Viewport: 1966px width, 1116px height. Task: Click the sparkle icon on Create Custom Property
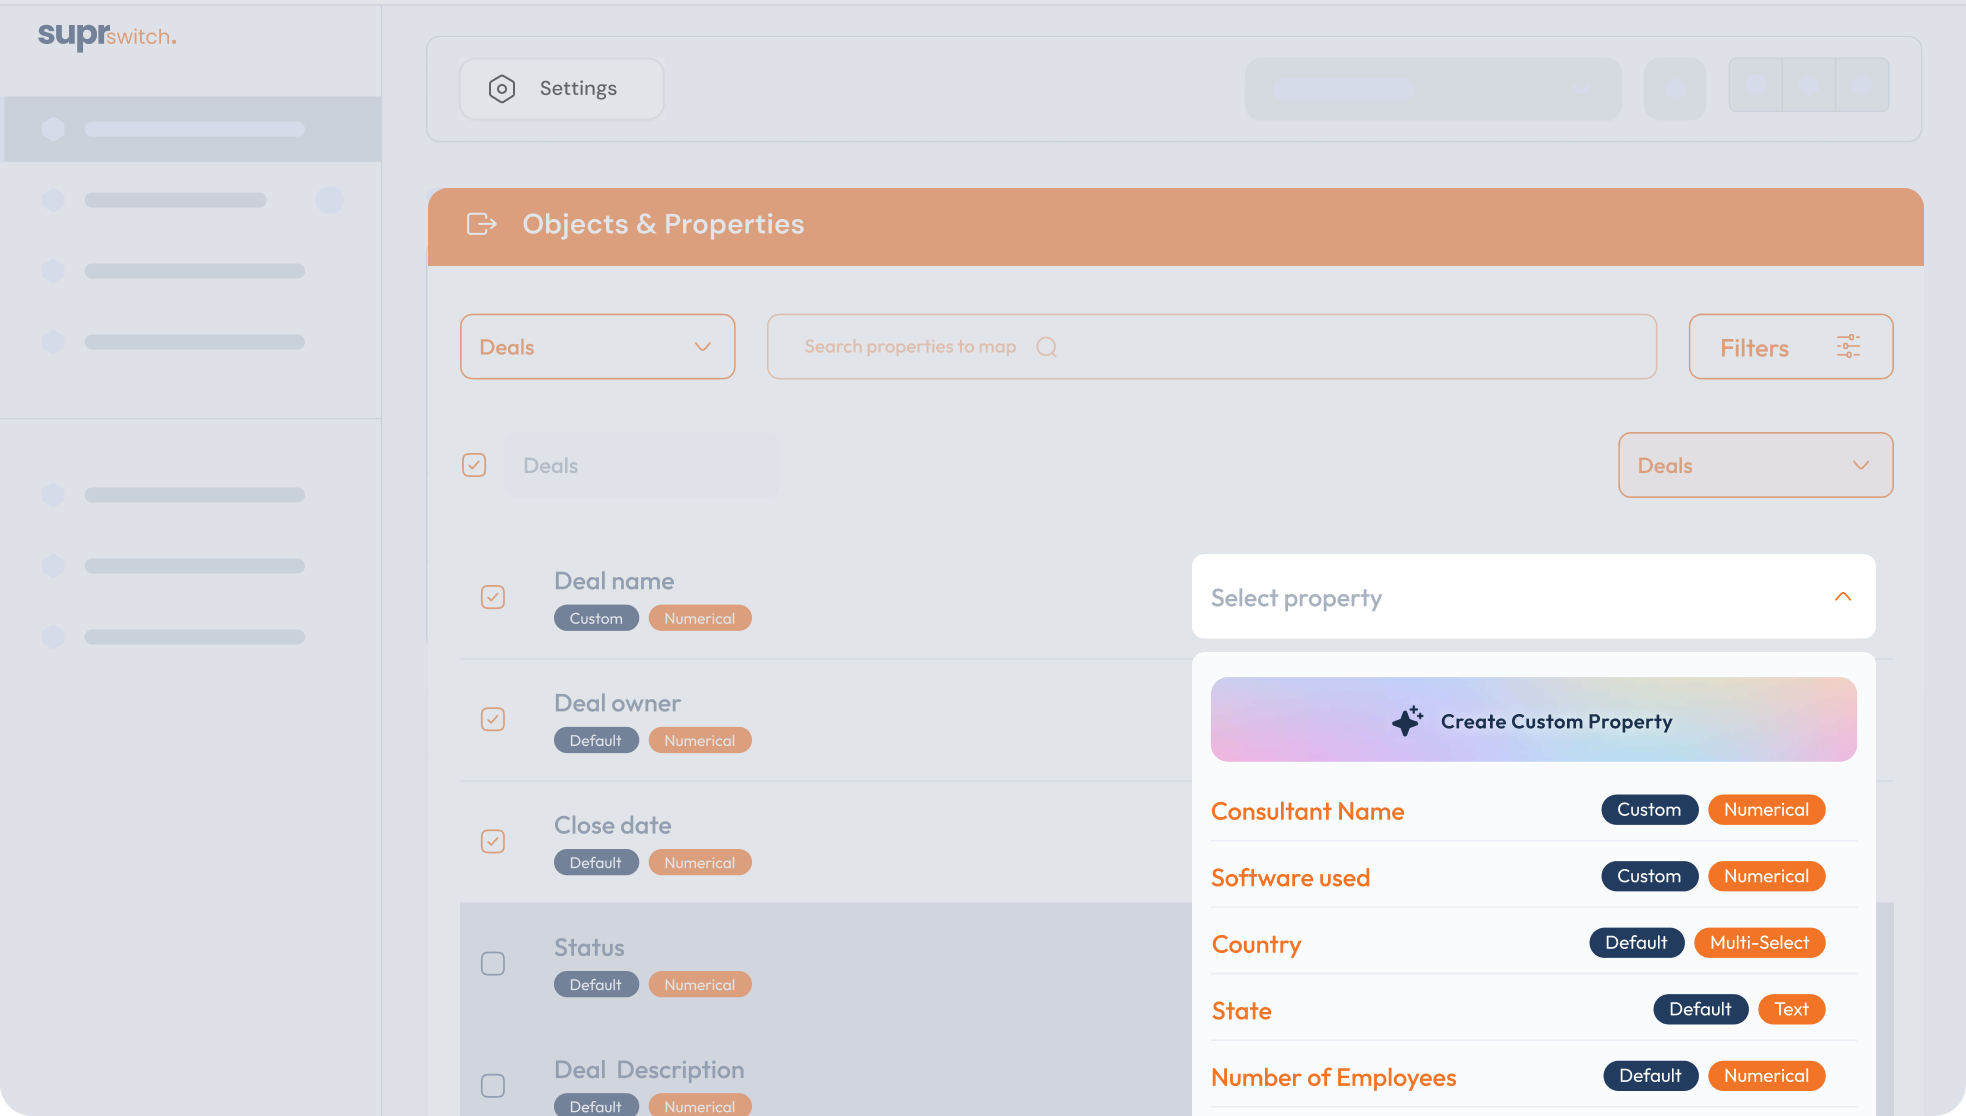point(1407,720)
